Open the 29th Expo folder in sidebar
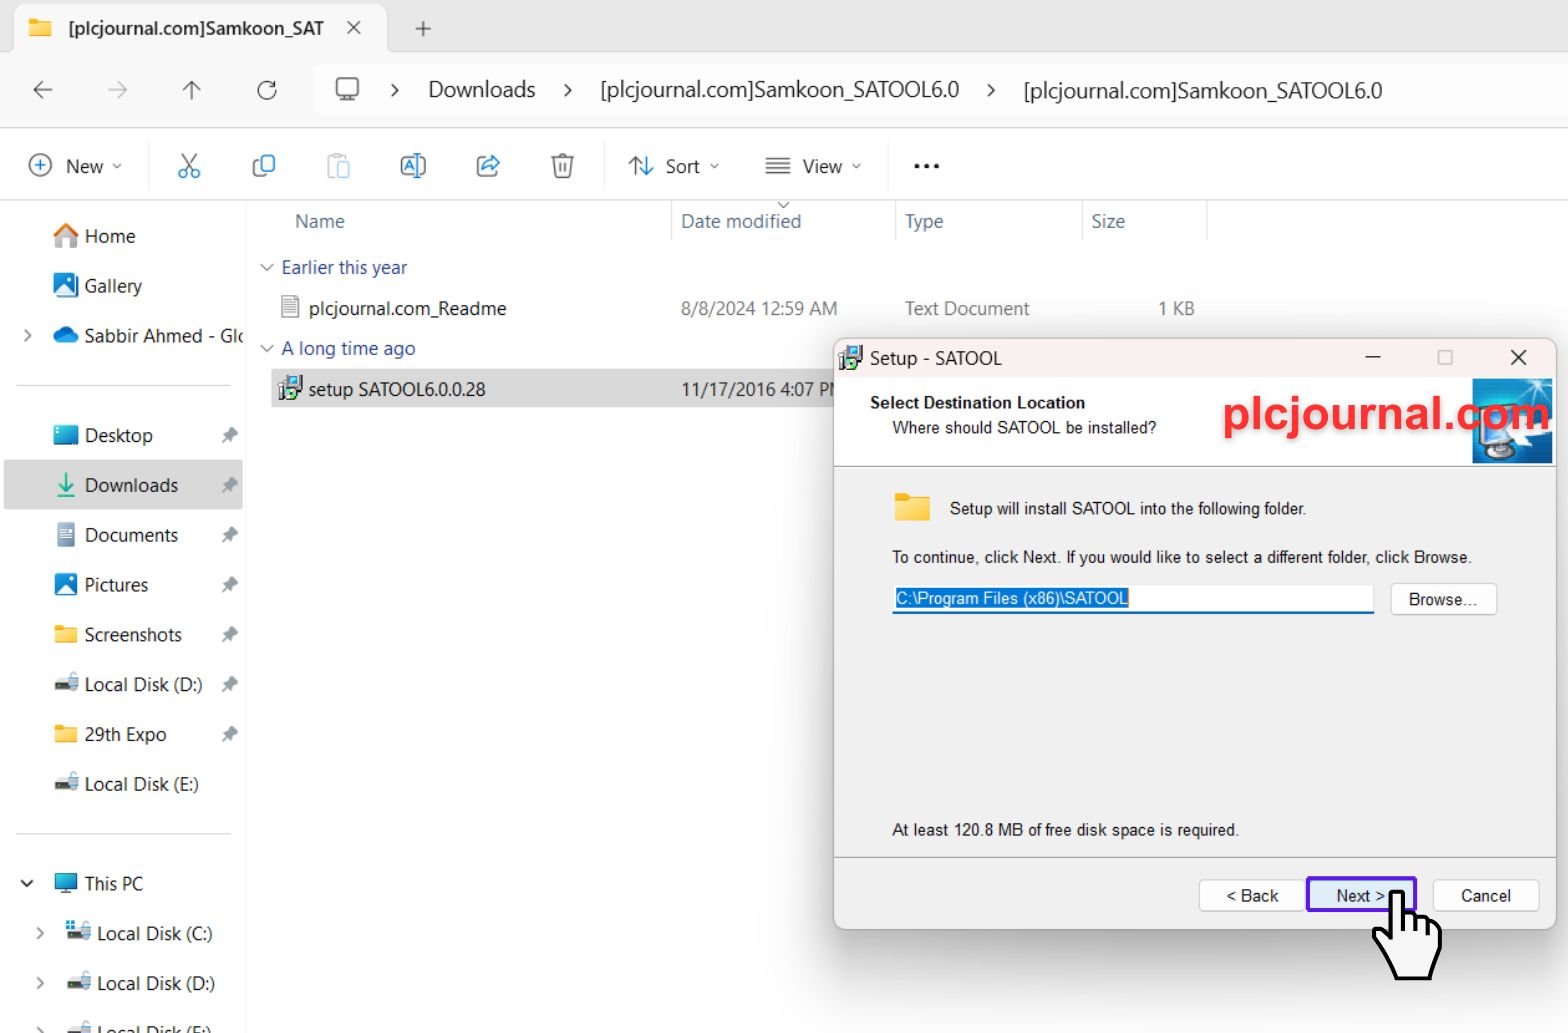Screen dimensions: 1568x1033 pos(124,734)
